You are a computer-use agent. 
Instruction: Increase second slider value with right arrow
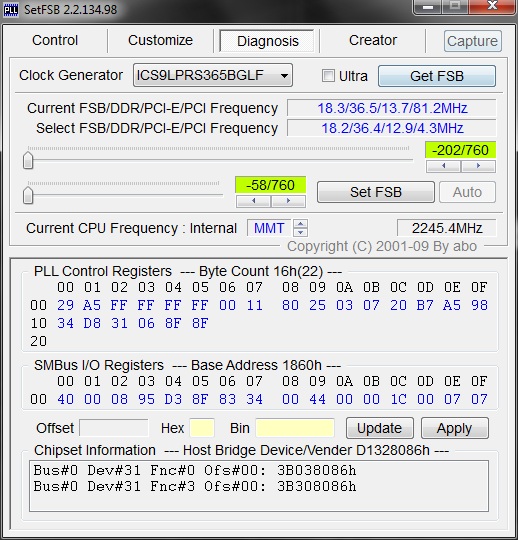[288, 201]
